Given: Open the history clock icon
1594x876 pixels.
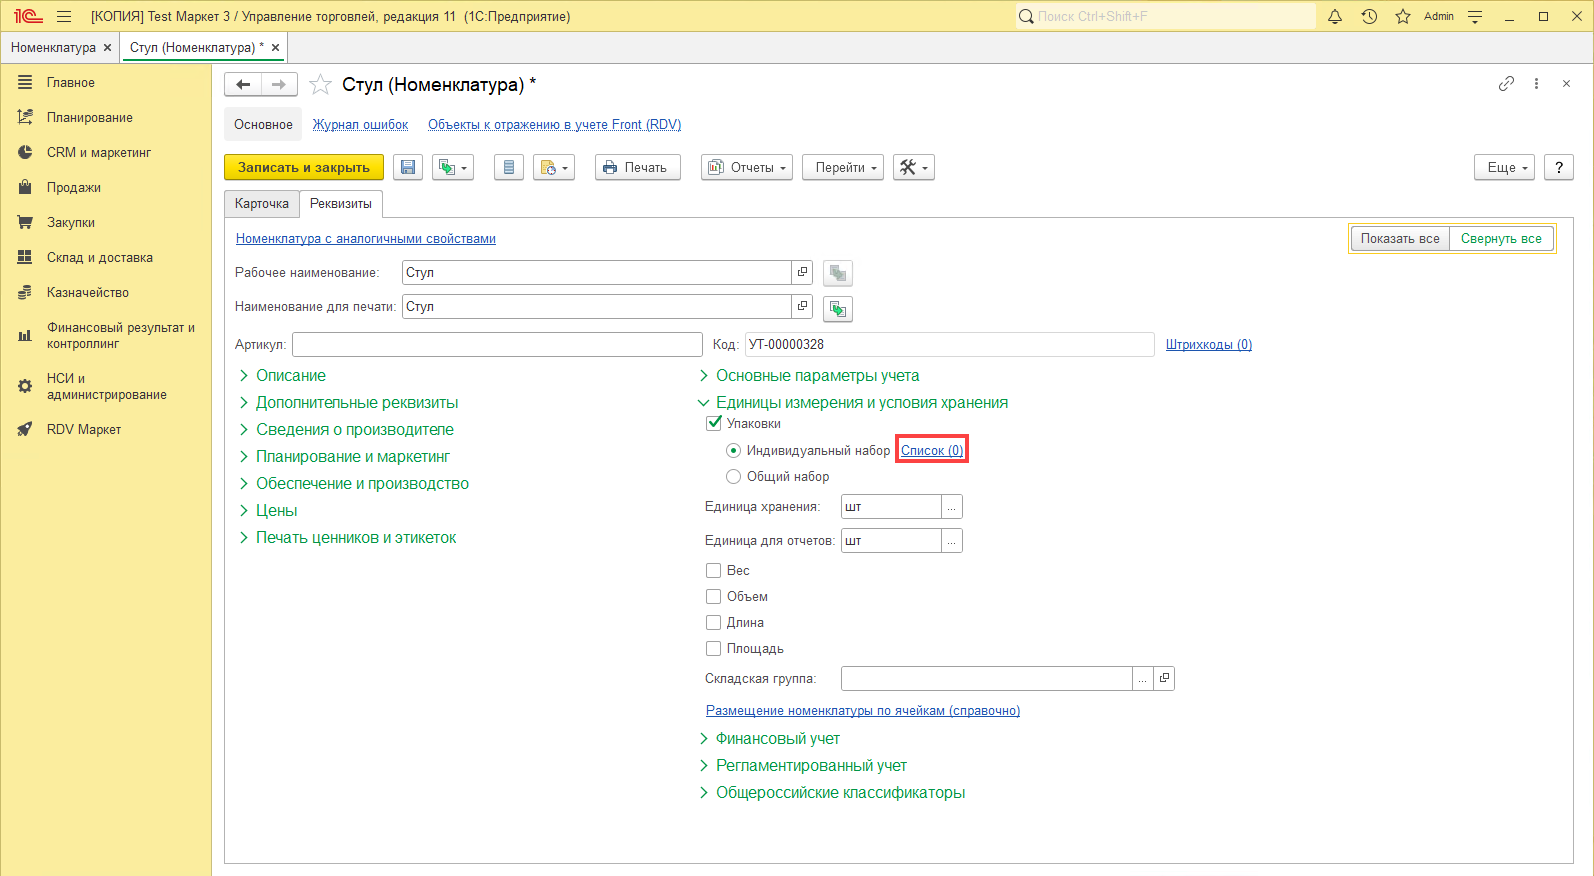Looking at the screenshot, I should (x=1369, y=16).
